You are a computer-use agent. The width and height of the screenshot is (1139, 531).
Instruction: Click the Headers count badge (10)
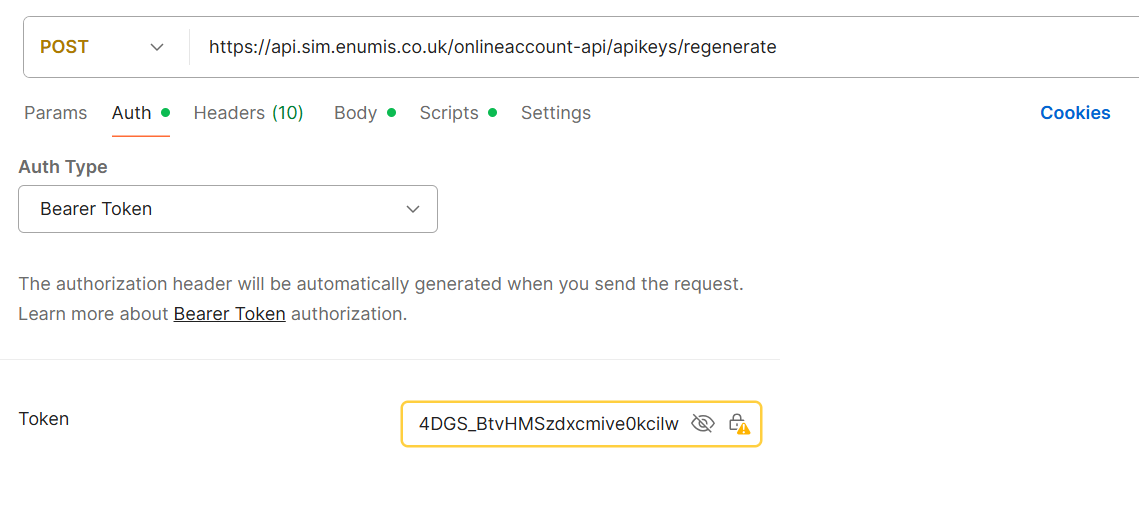coord(288,113)
